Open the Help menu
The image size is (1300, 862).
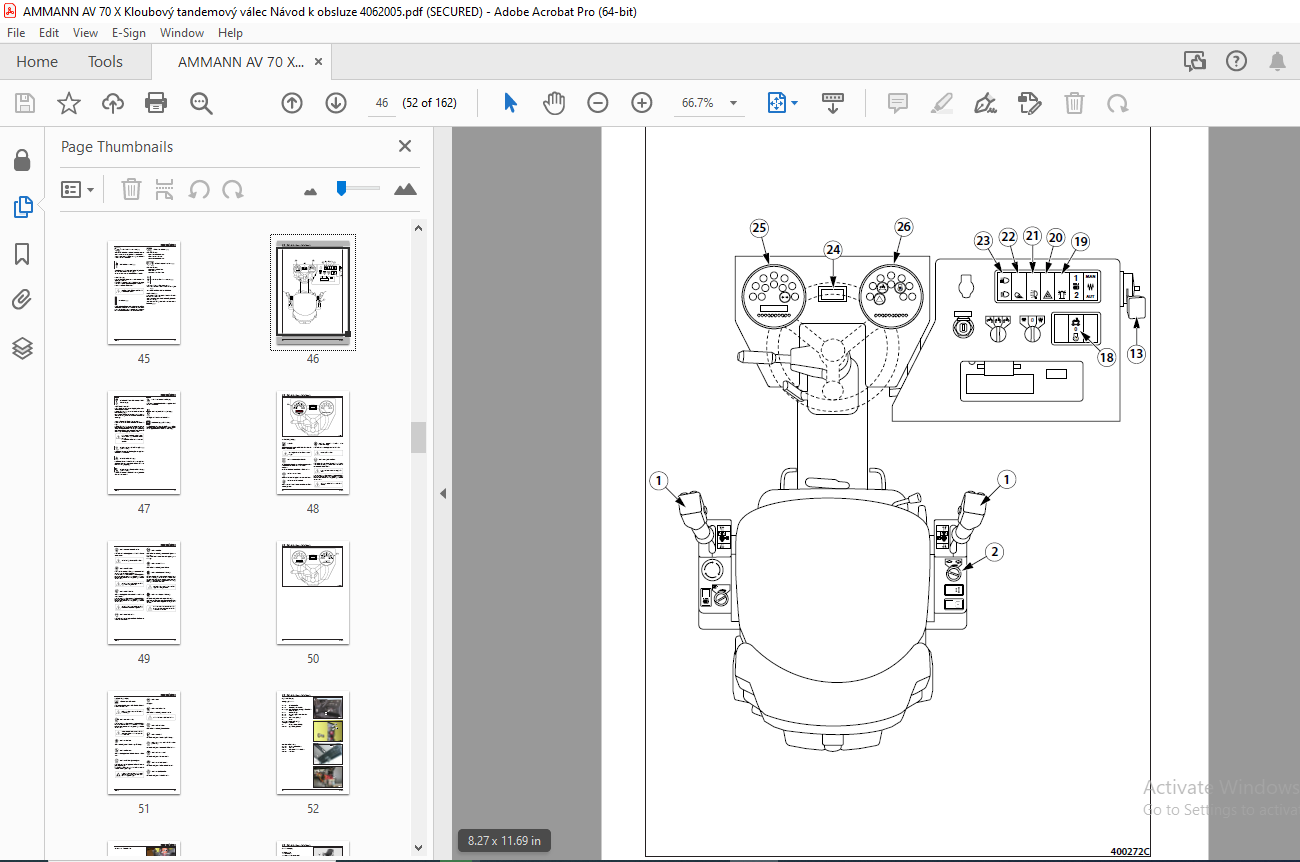click(231, 33)
